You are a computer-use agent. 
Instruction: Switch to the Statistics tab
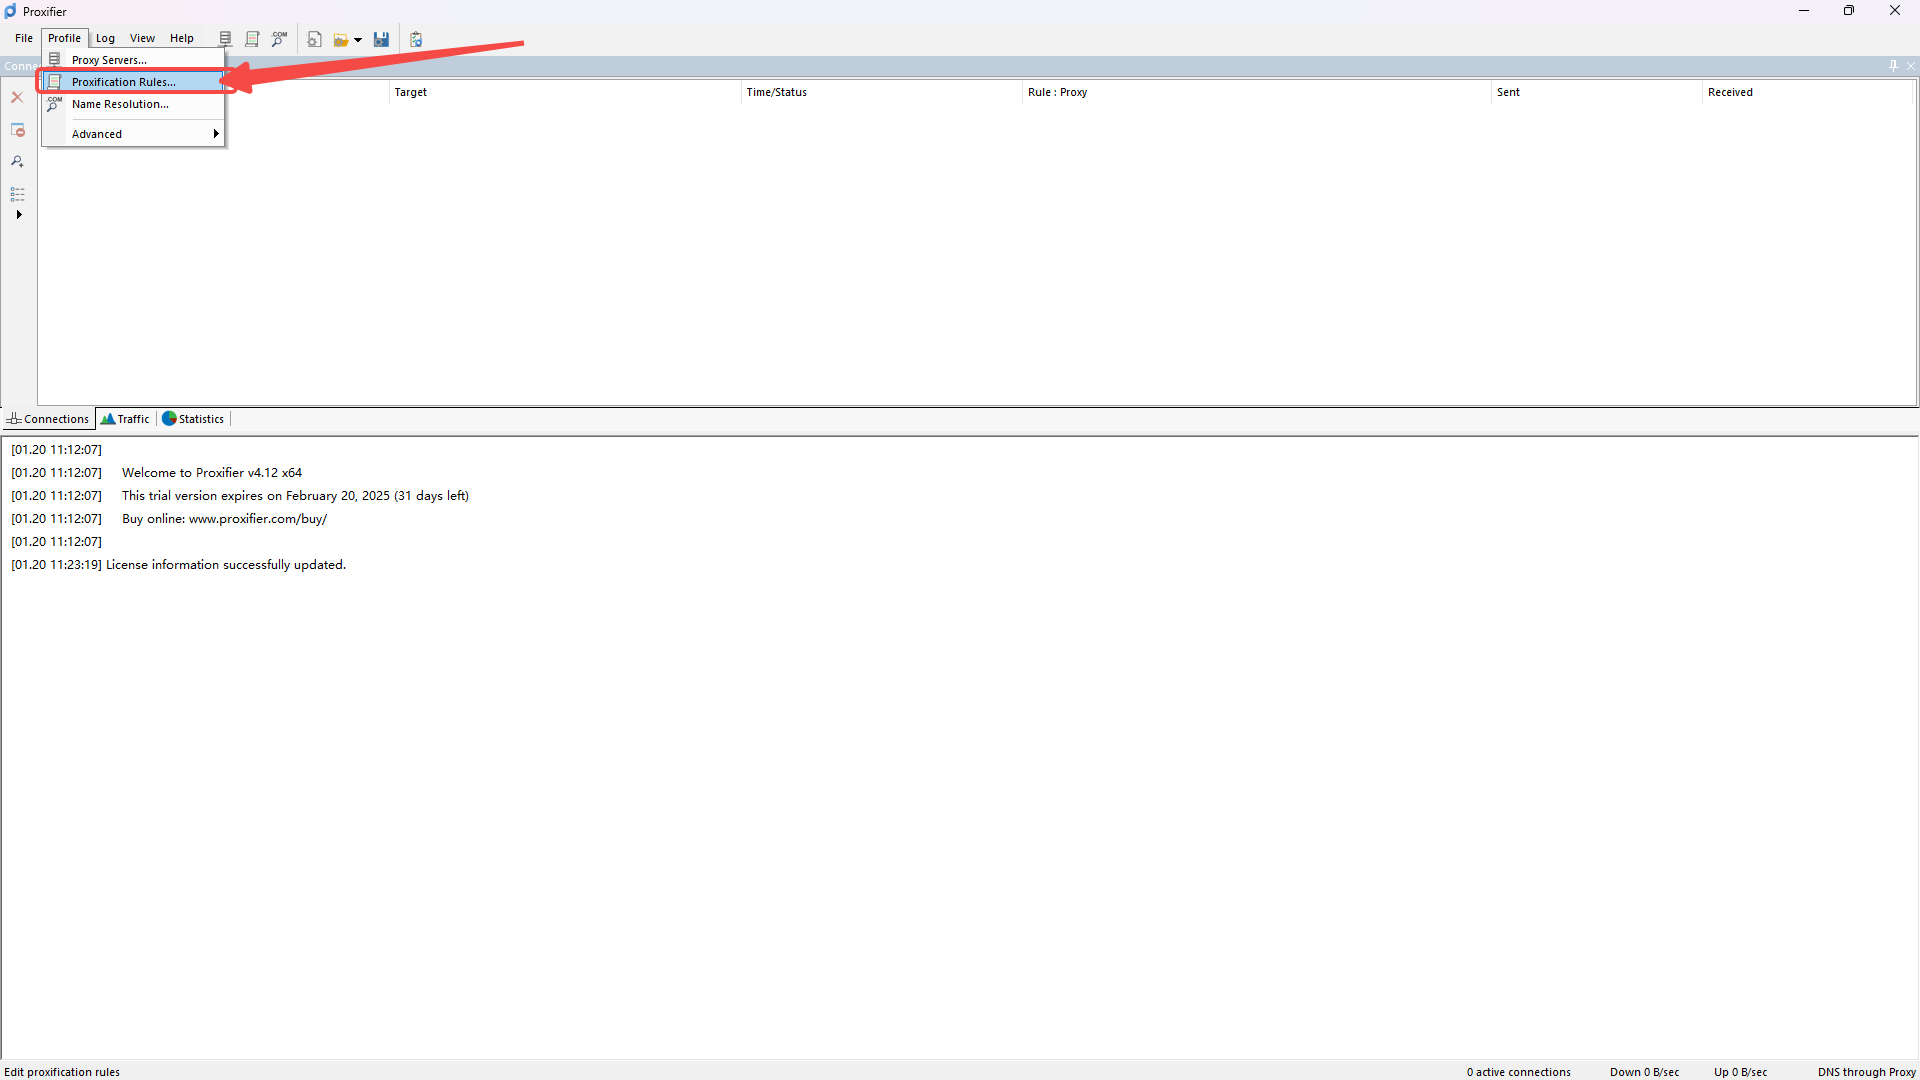[x=193, y=419]
